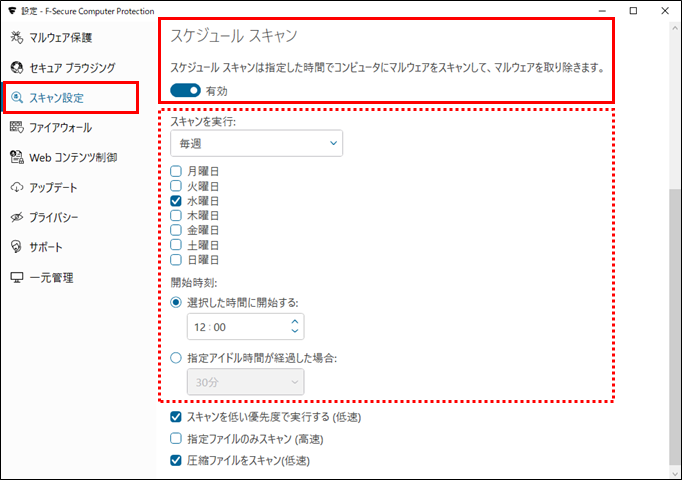Image resolution: width=682 pixels, height=480 pixels.
Task: Uncheck the 水曜日 checkbox
Action: 176,200
